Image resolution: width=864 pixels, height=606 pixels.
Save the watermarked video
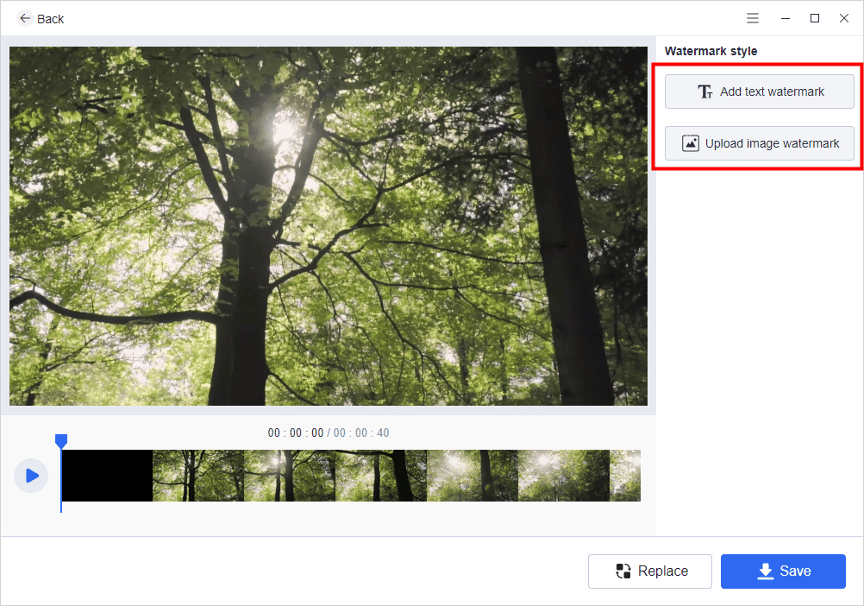click(783, 571)
